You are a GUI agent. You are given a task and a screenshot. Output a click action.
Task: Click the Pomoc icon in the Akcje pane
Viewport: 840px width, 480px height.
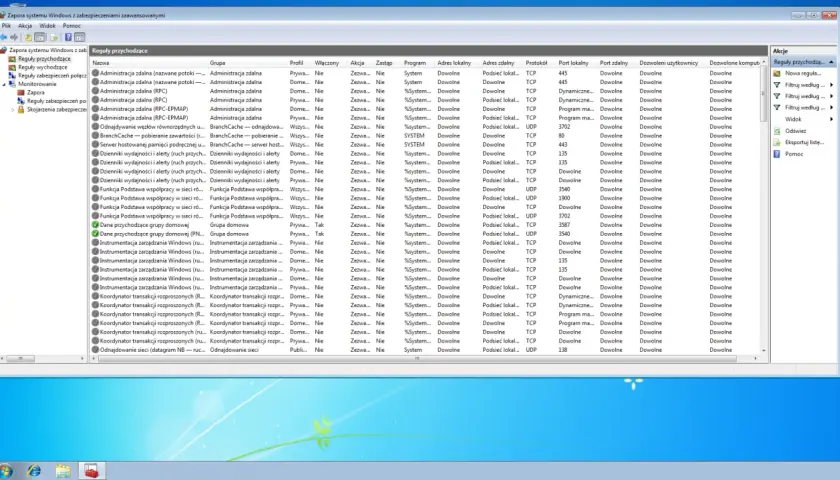777,154
